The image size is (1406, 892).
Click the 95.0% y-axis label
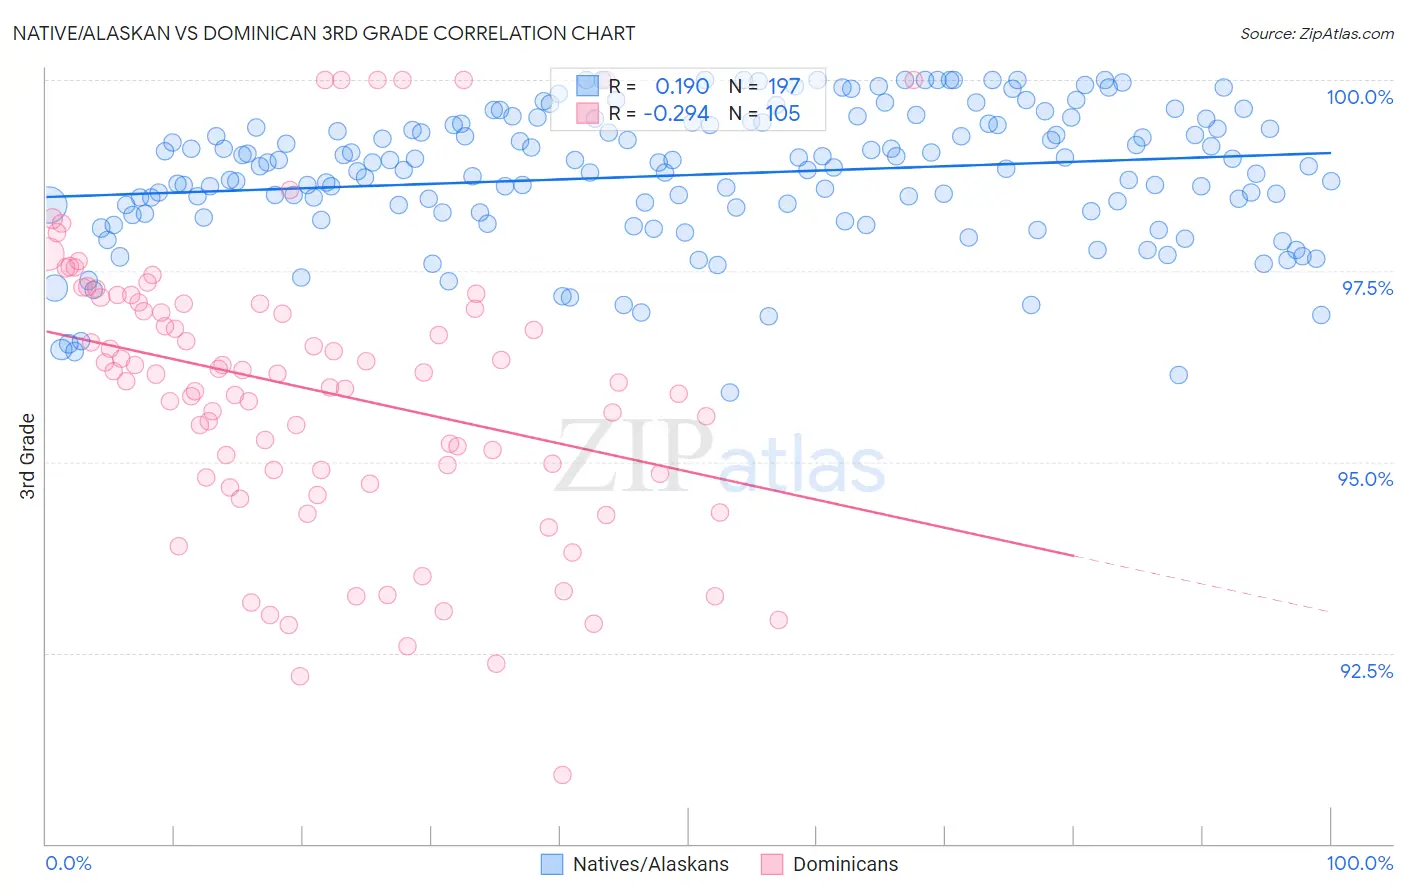[1365, 479]
